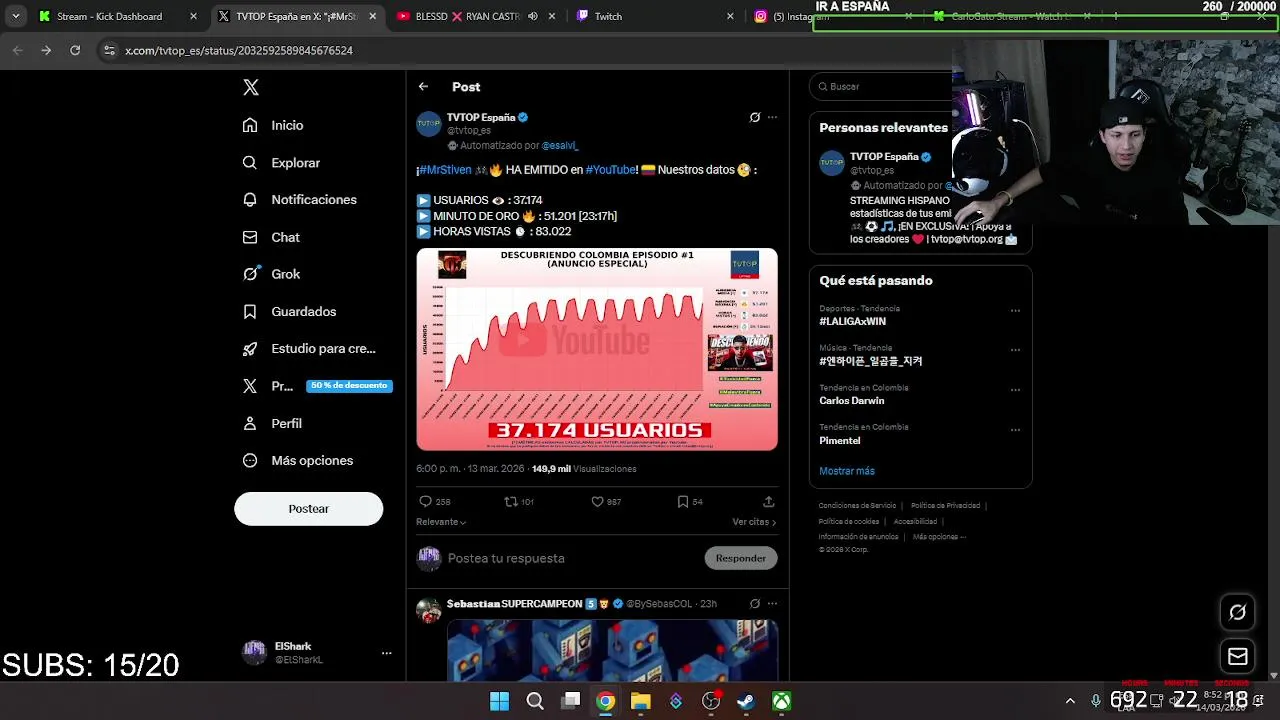
Task: Expand the Relevante sort dropdown
Action: 441,522
